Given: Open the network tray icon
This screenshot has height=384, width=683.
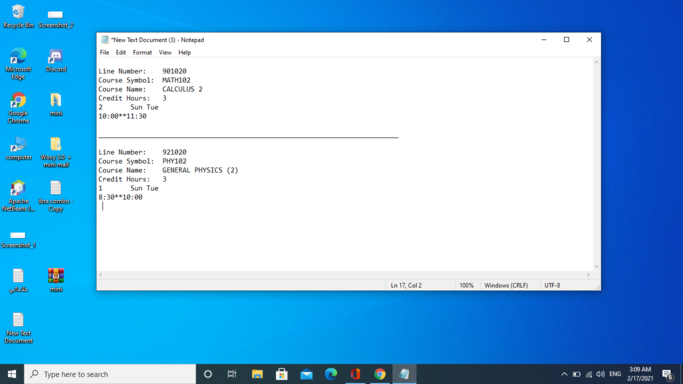Looking at the screenshot, I should [x=588, y=374].
